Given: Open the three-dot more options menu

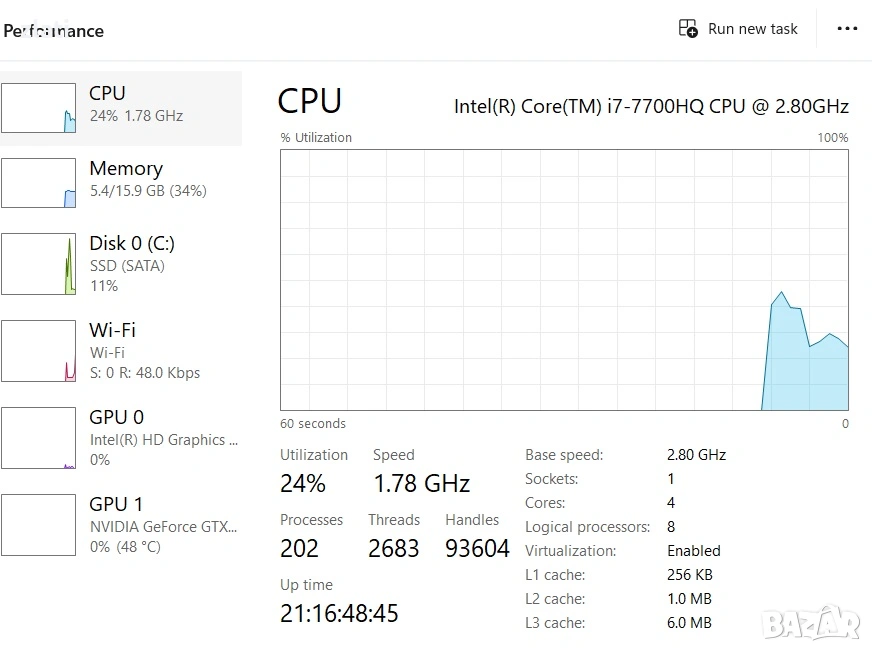Looking at the screenshot, I should (847, 29).
